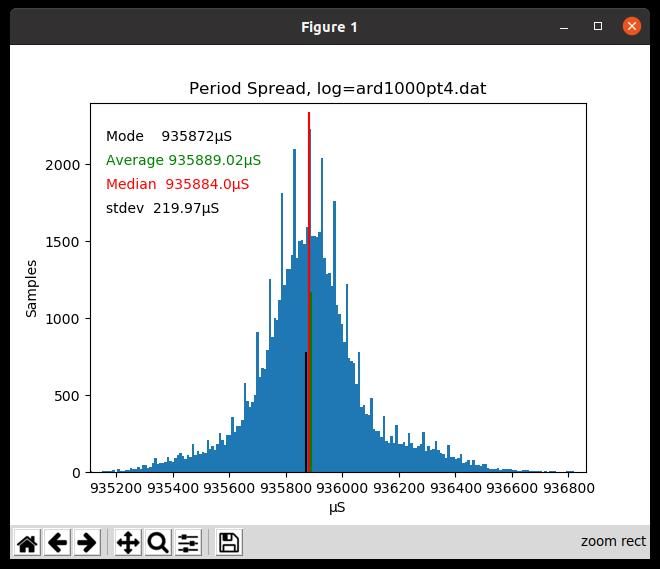Click the x-axis tick label 935600

point(229,488)
